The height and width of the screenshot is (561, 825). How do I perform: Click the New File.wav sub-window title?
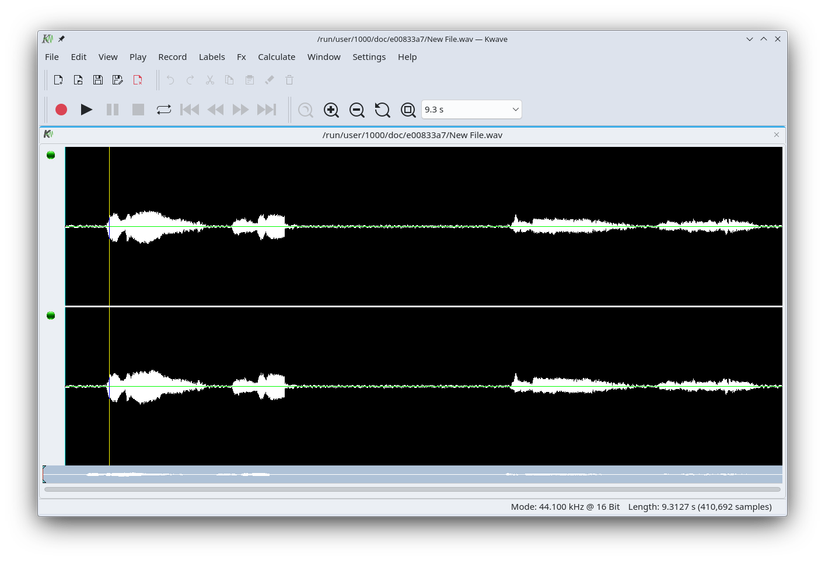pyautogui.click(x=412, y=135)
